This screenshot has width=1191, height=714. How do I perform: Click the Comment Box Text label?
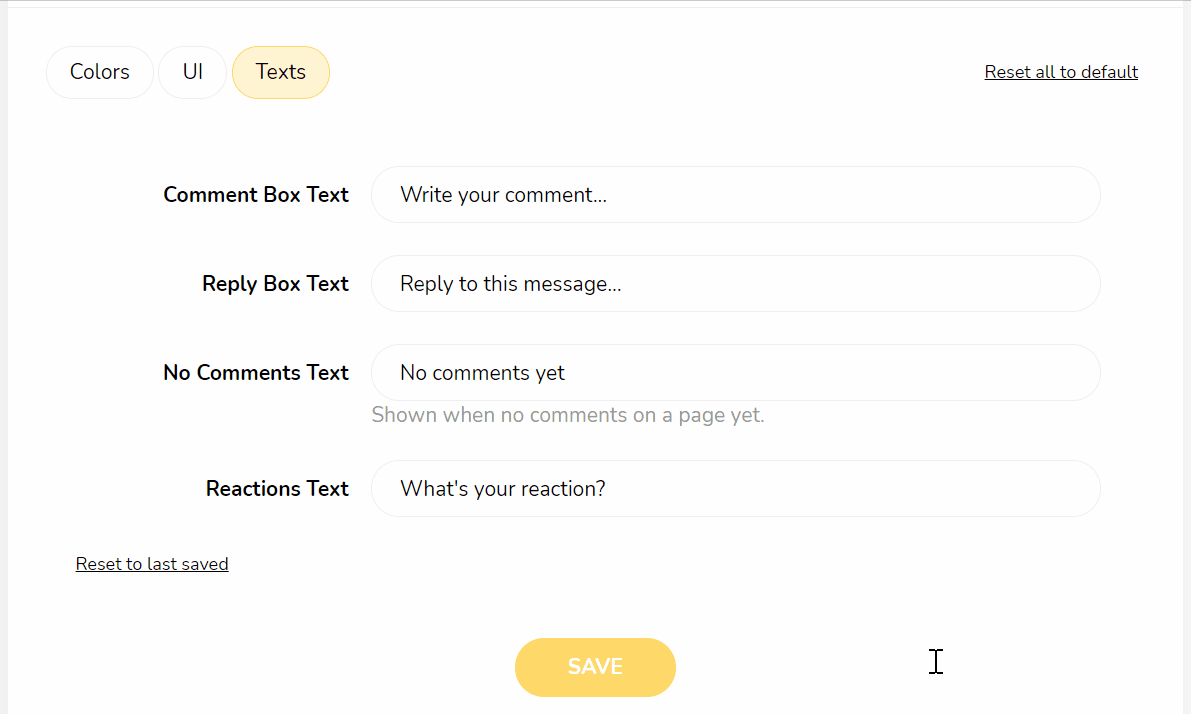[256, 194]
